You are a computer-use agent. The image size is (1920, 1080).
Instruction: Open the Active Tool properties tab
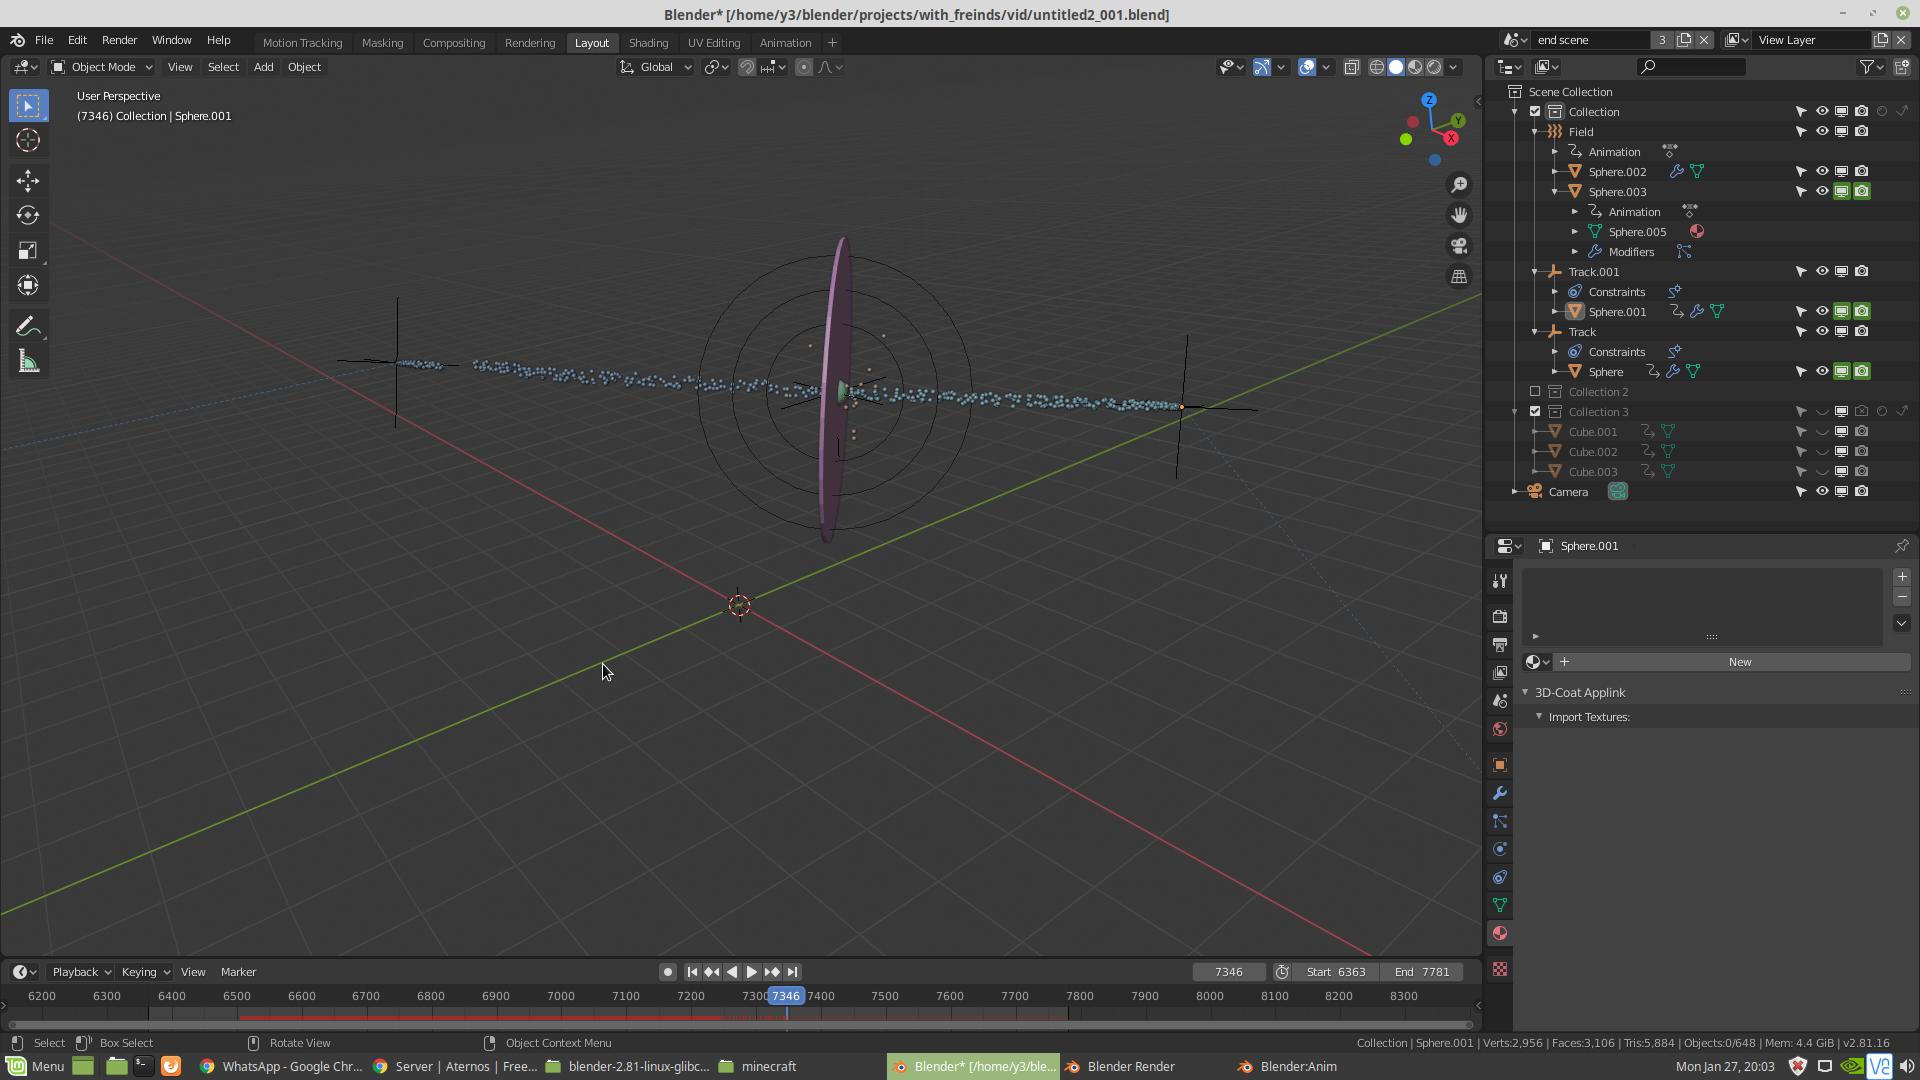click(x=1499, y=581)
